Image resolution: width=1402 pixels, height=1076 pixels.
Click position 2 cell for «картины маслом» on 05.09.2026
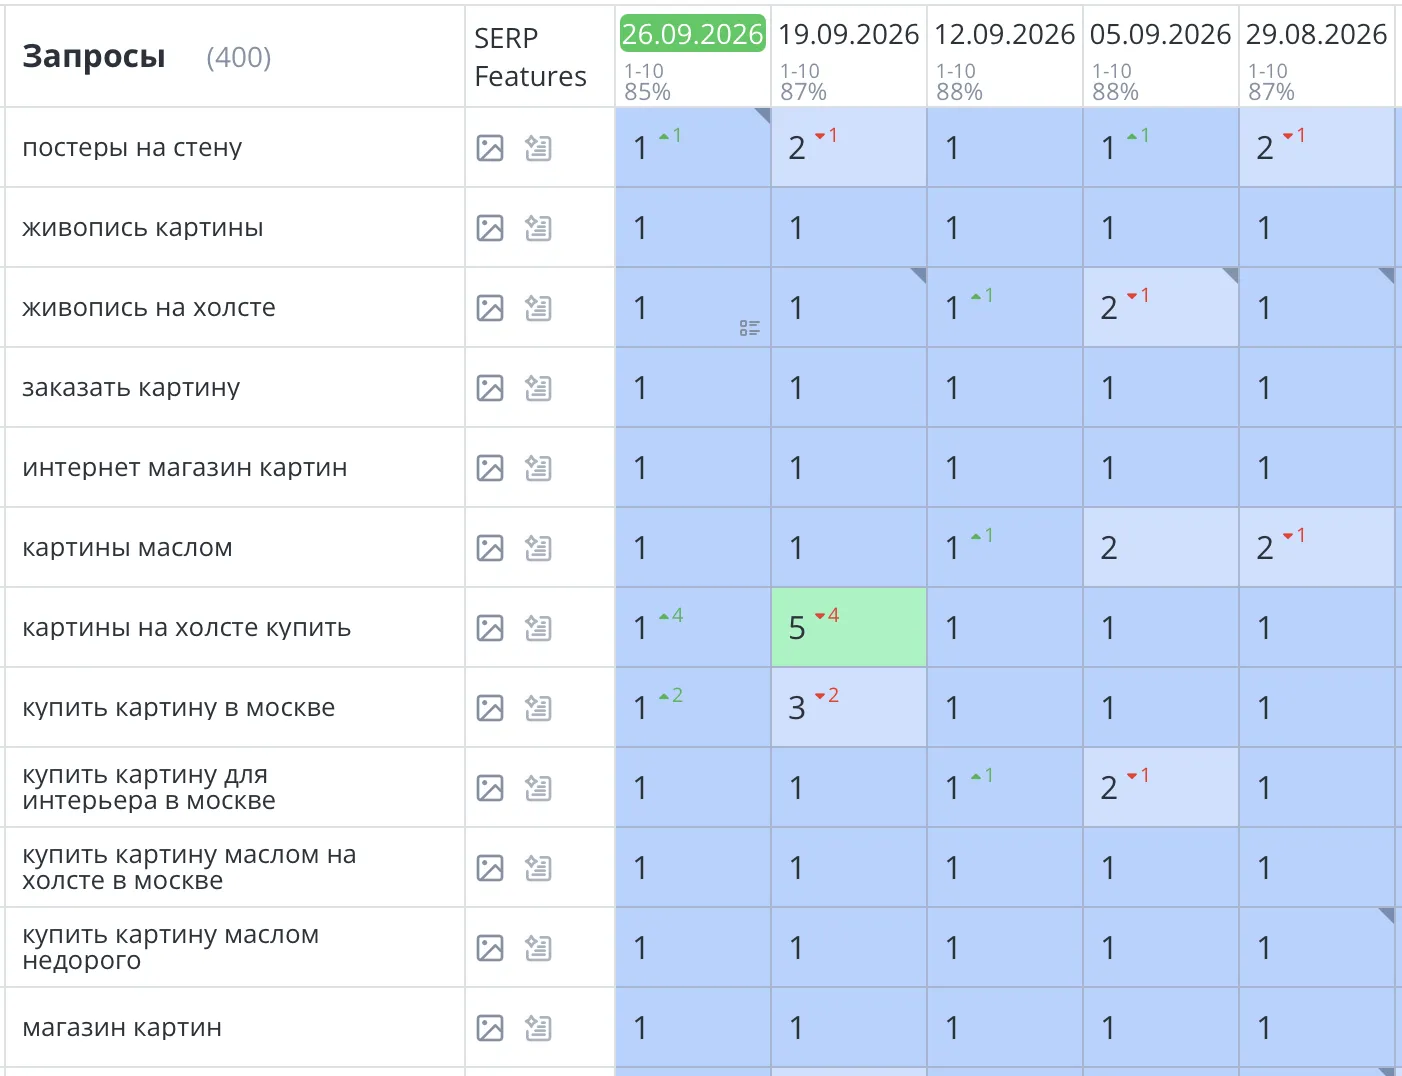tap(1161, 547)
